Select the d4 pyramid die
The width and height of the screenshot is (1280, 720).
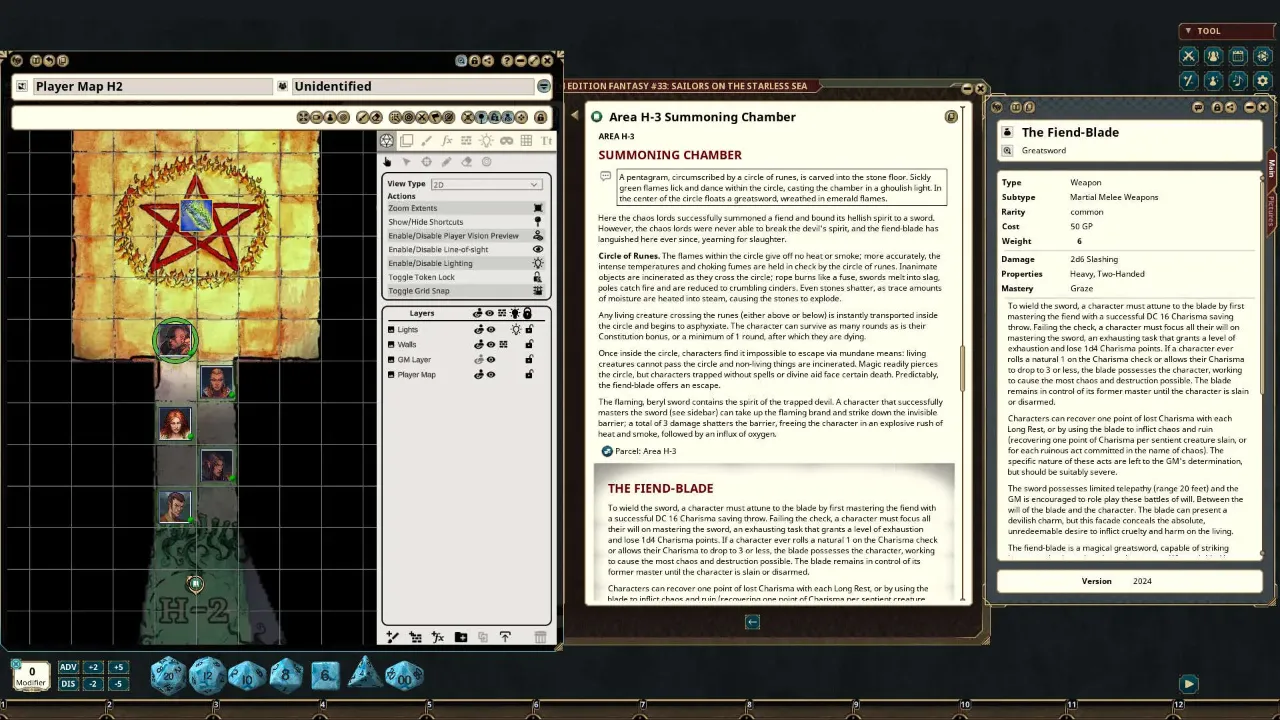(x=364, y=673)
